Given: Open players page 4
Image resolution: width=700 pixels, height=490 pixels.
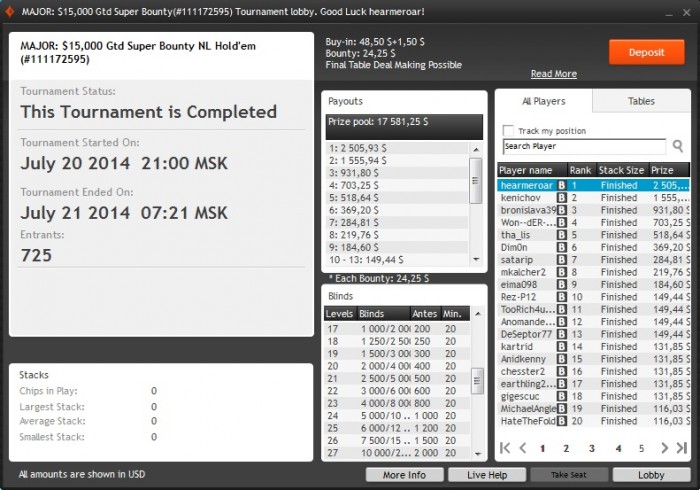Looking at the screenshot, I should [x=618, y=448].
